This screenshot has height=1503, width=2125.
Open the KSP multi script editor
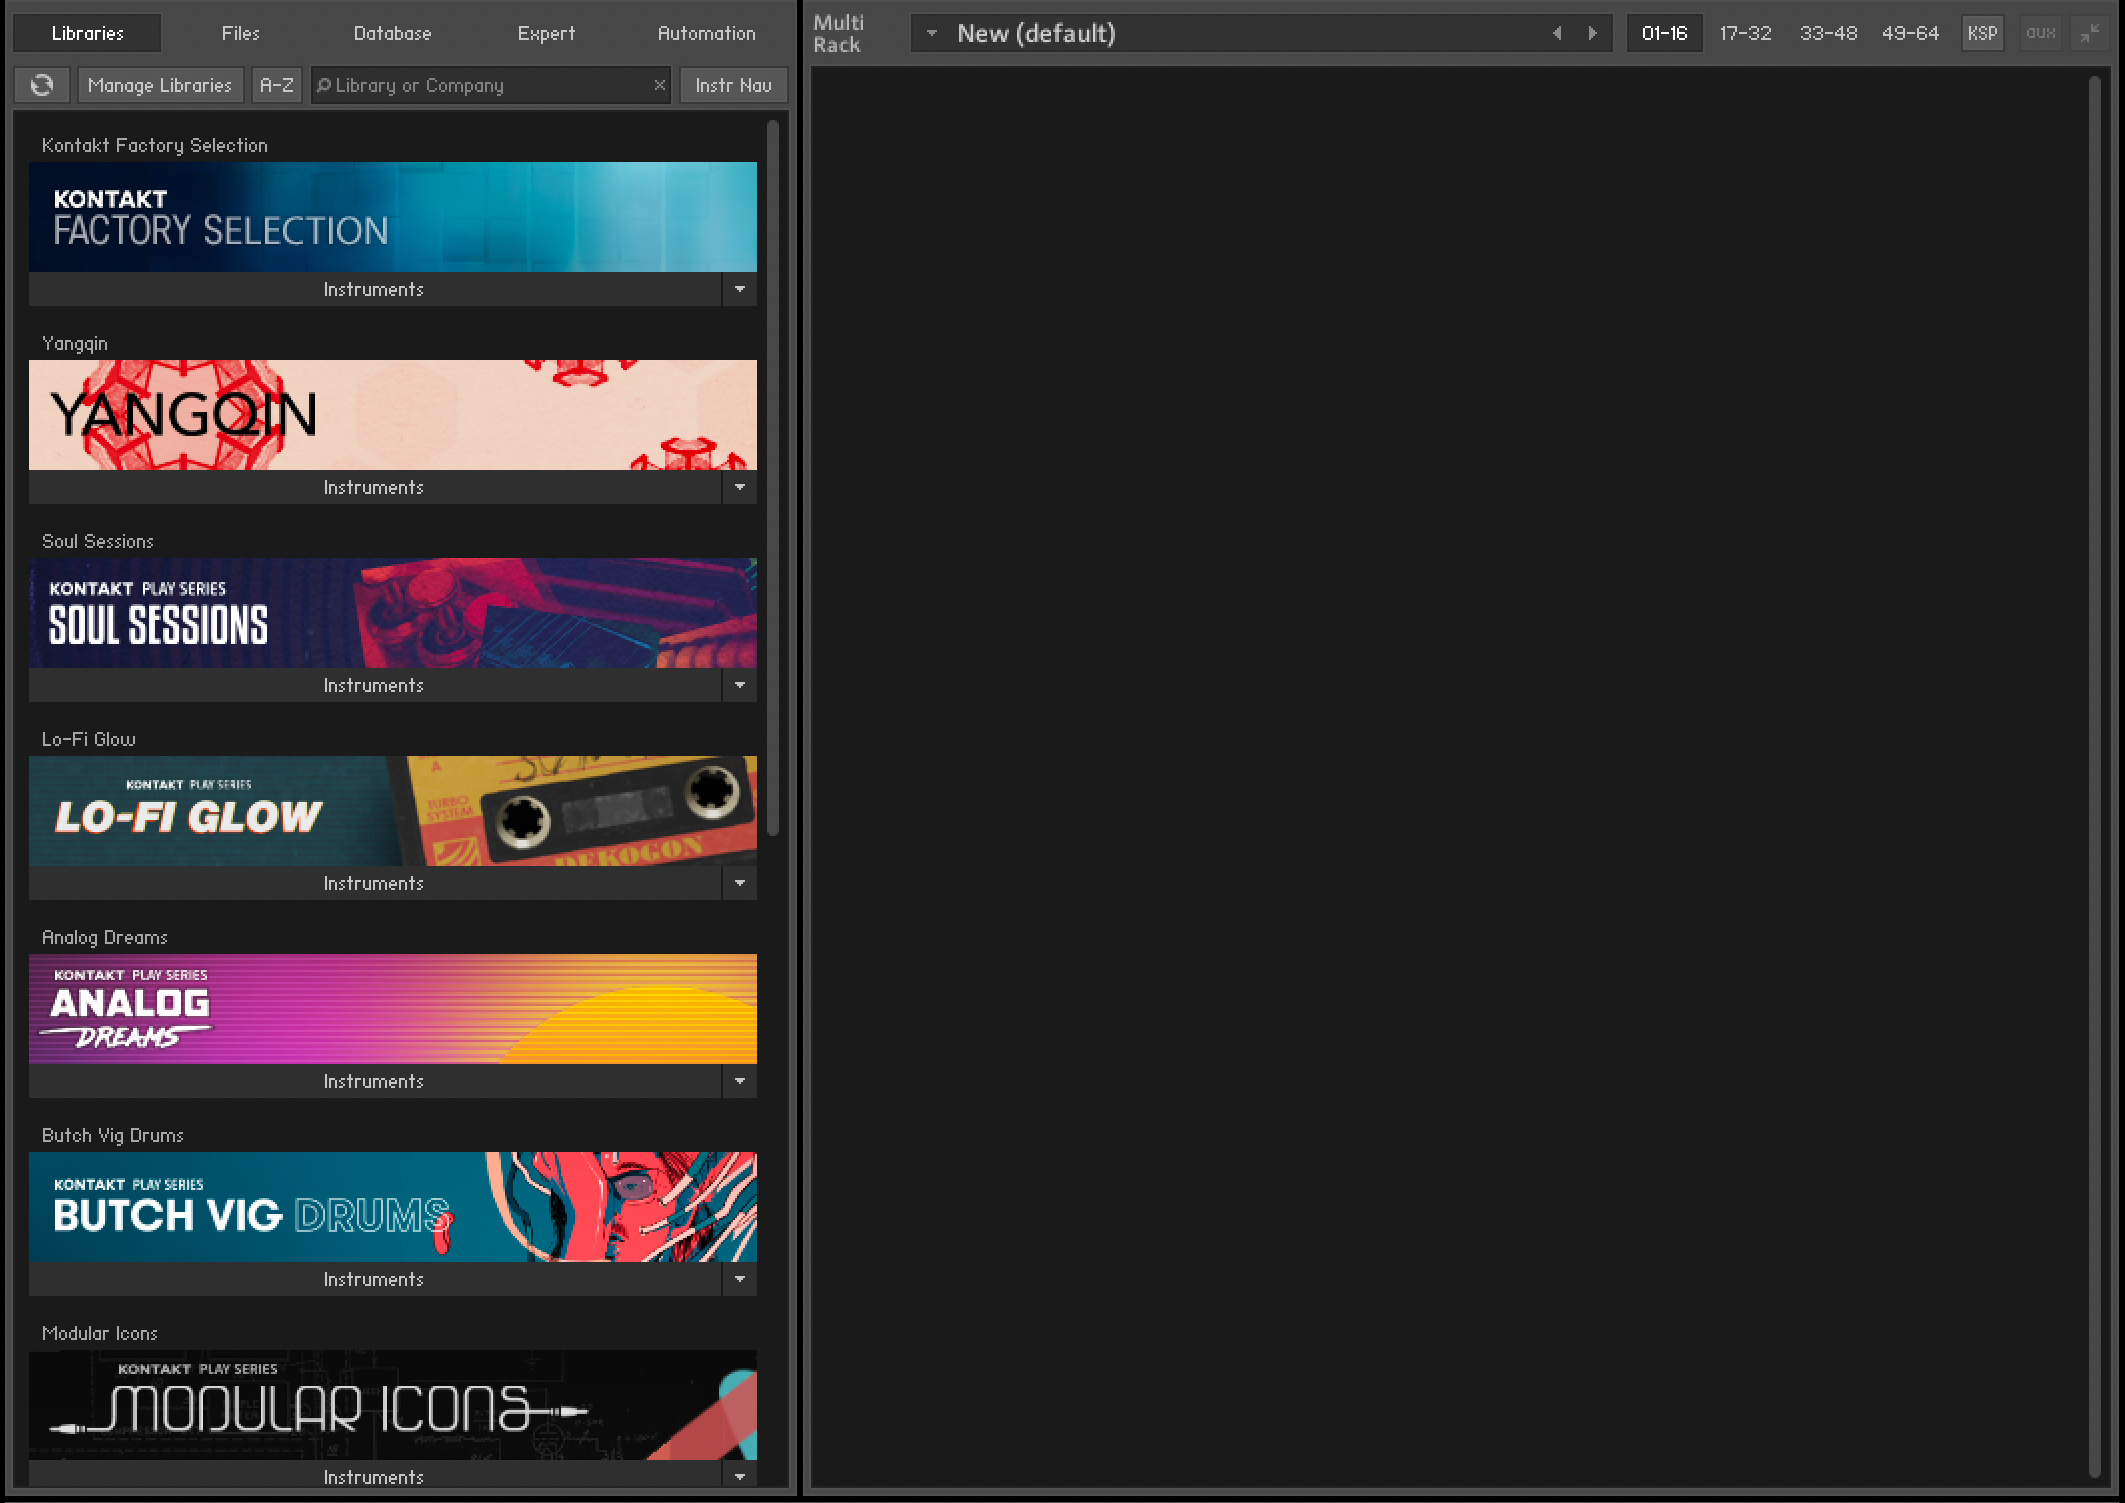[x=1982, y=33]
